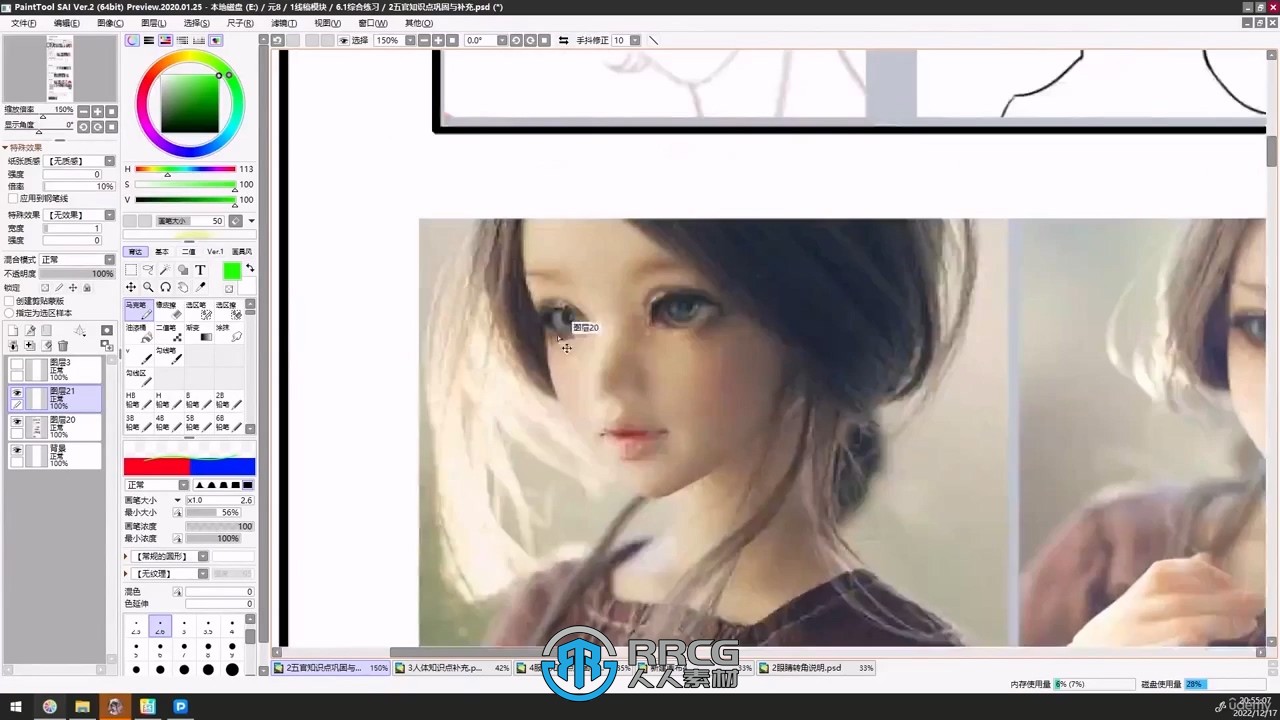Delete the selected layer with trash icon
1280x720 pixels.
[63, 346]
